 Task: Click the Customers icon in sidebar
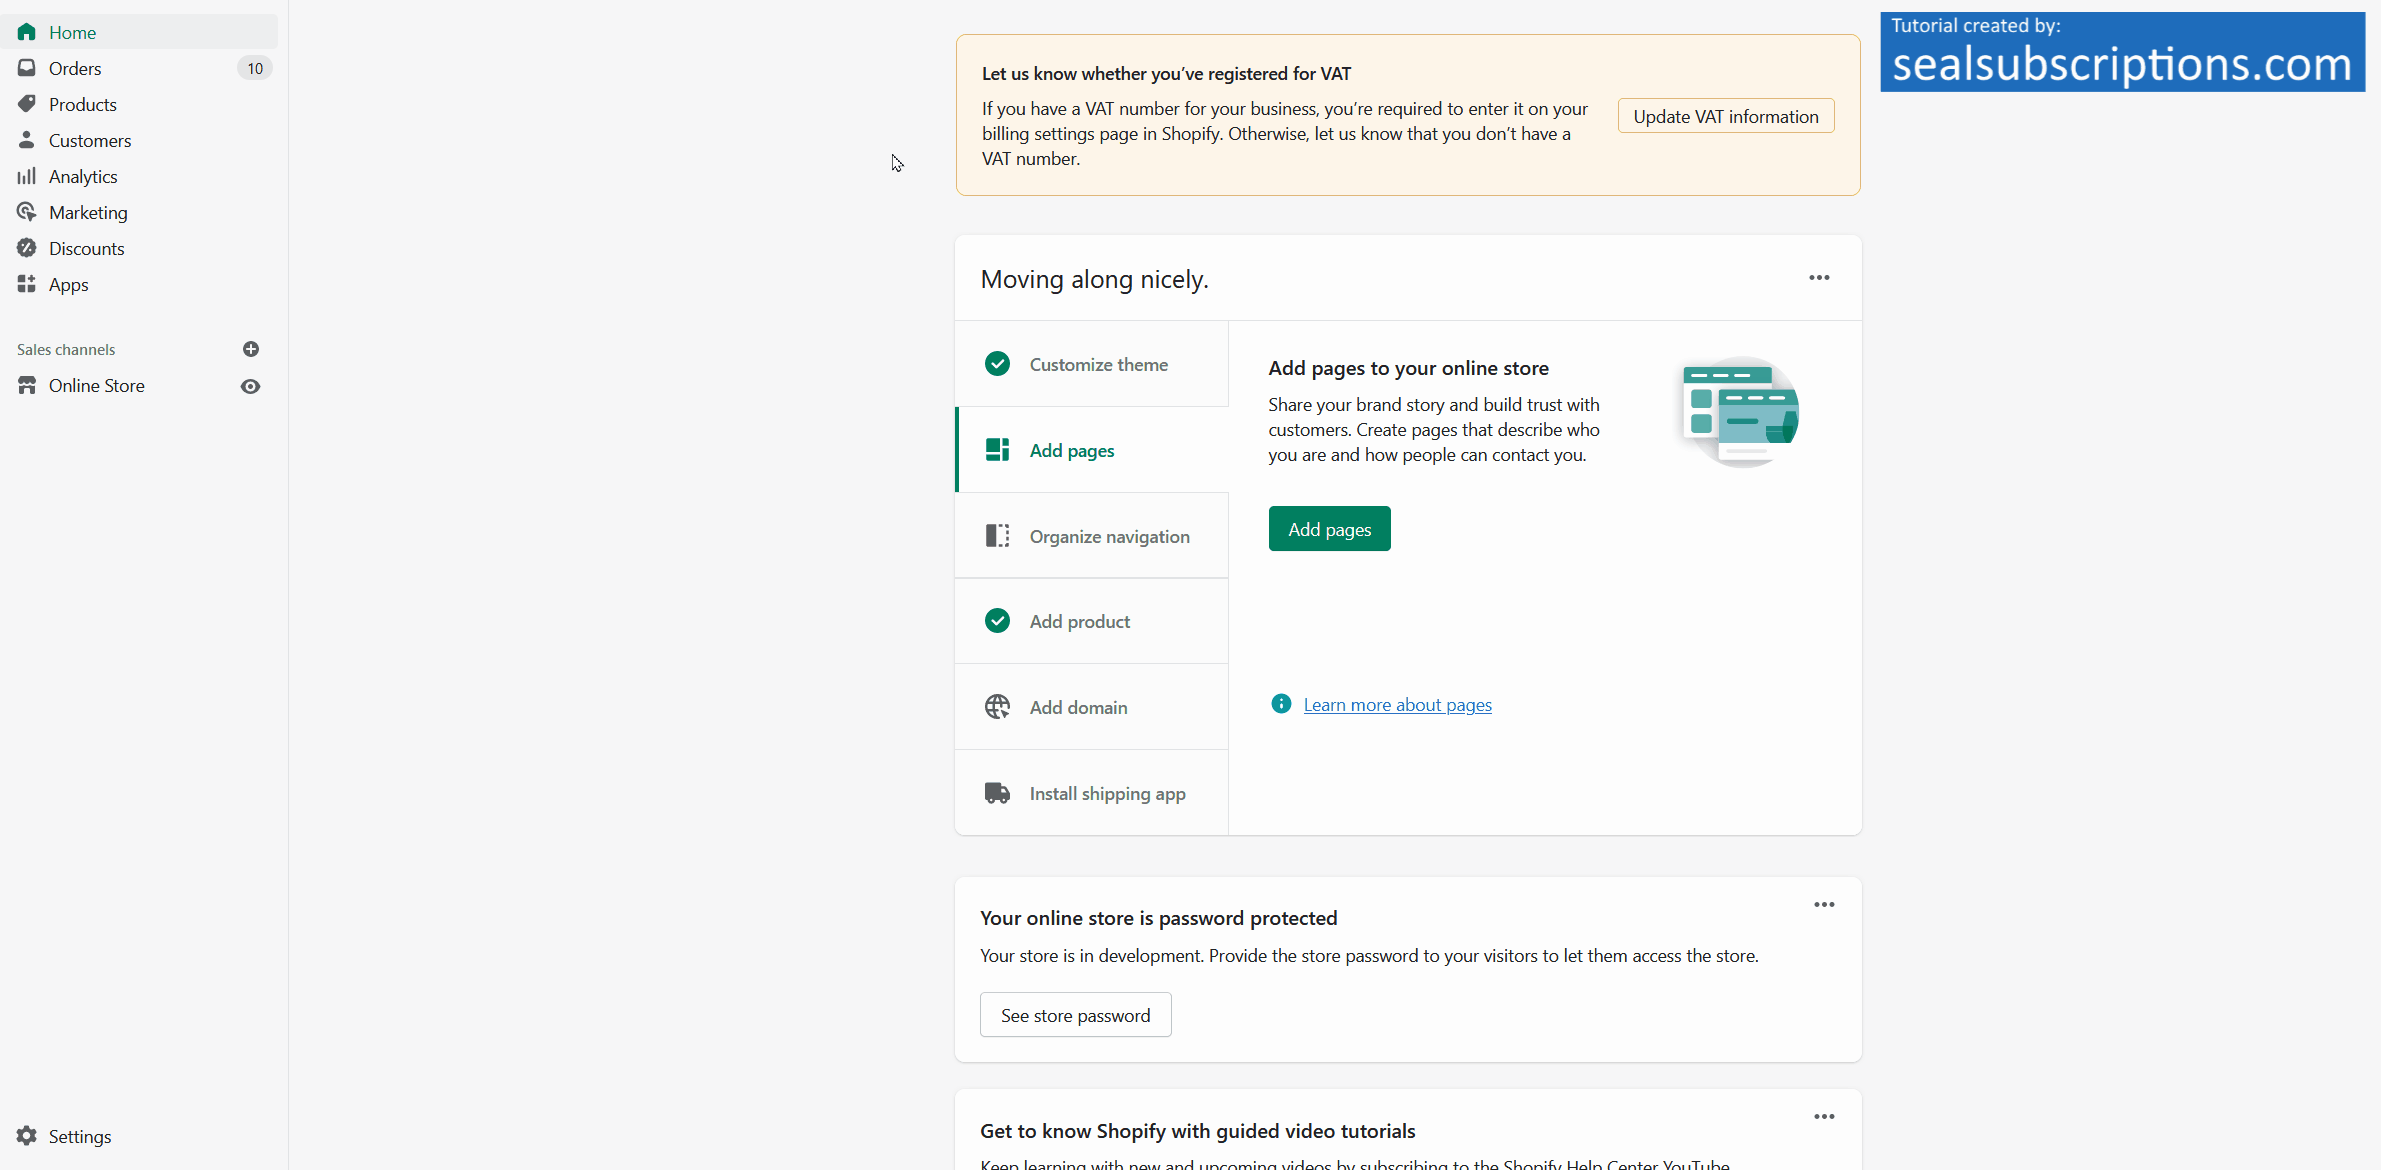click(27, 140)
